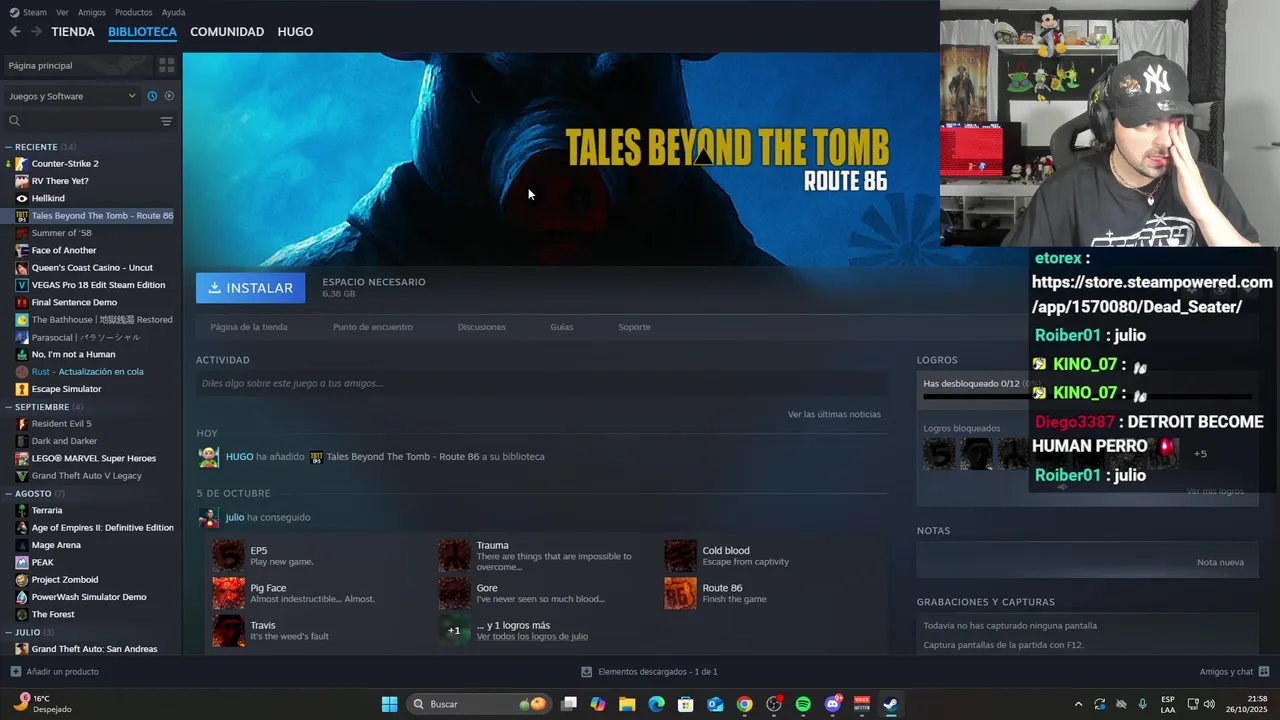The height and width of the screenshot is (720, 1280).
Task: Click HUGO avatar in activity feed
Action: click(x=208, y=457)
